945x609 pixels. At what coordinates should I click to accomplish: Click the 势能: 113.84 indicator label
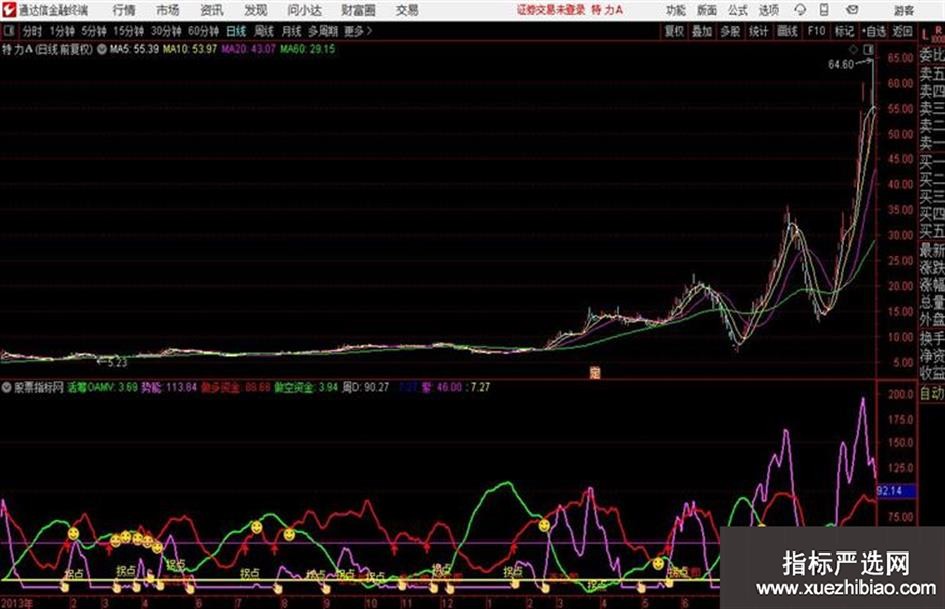169,387
